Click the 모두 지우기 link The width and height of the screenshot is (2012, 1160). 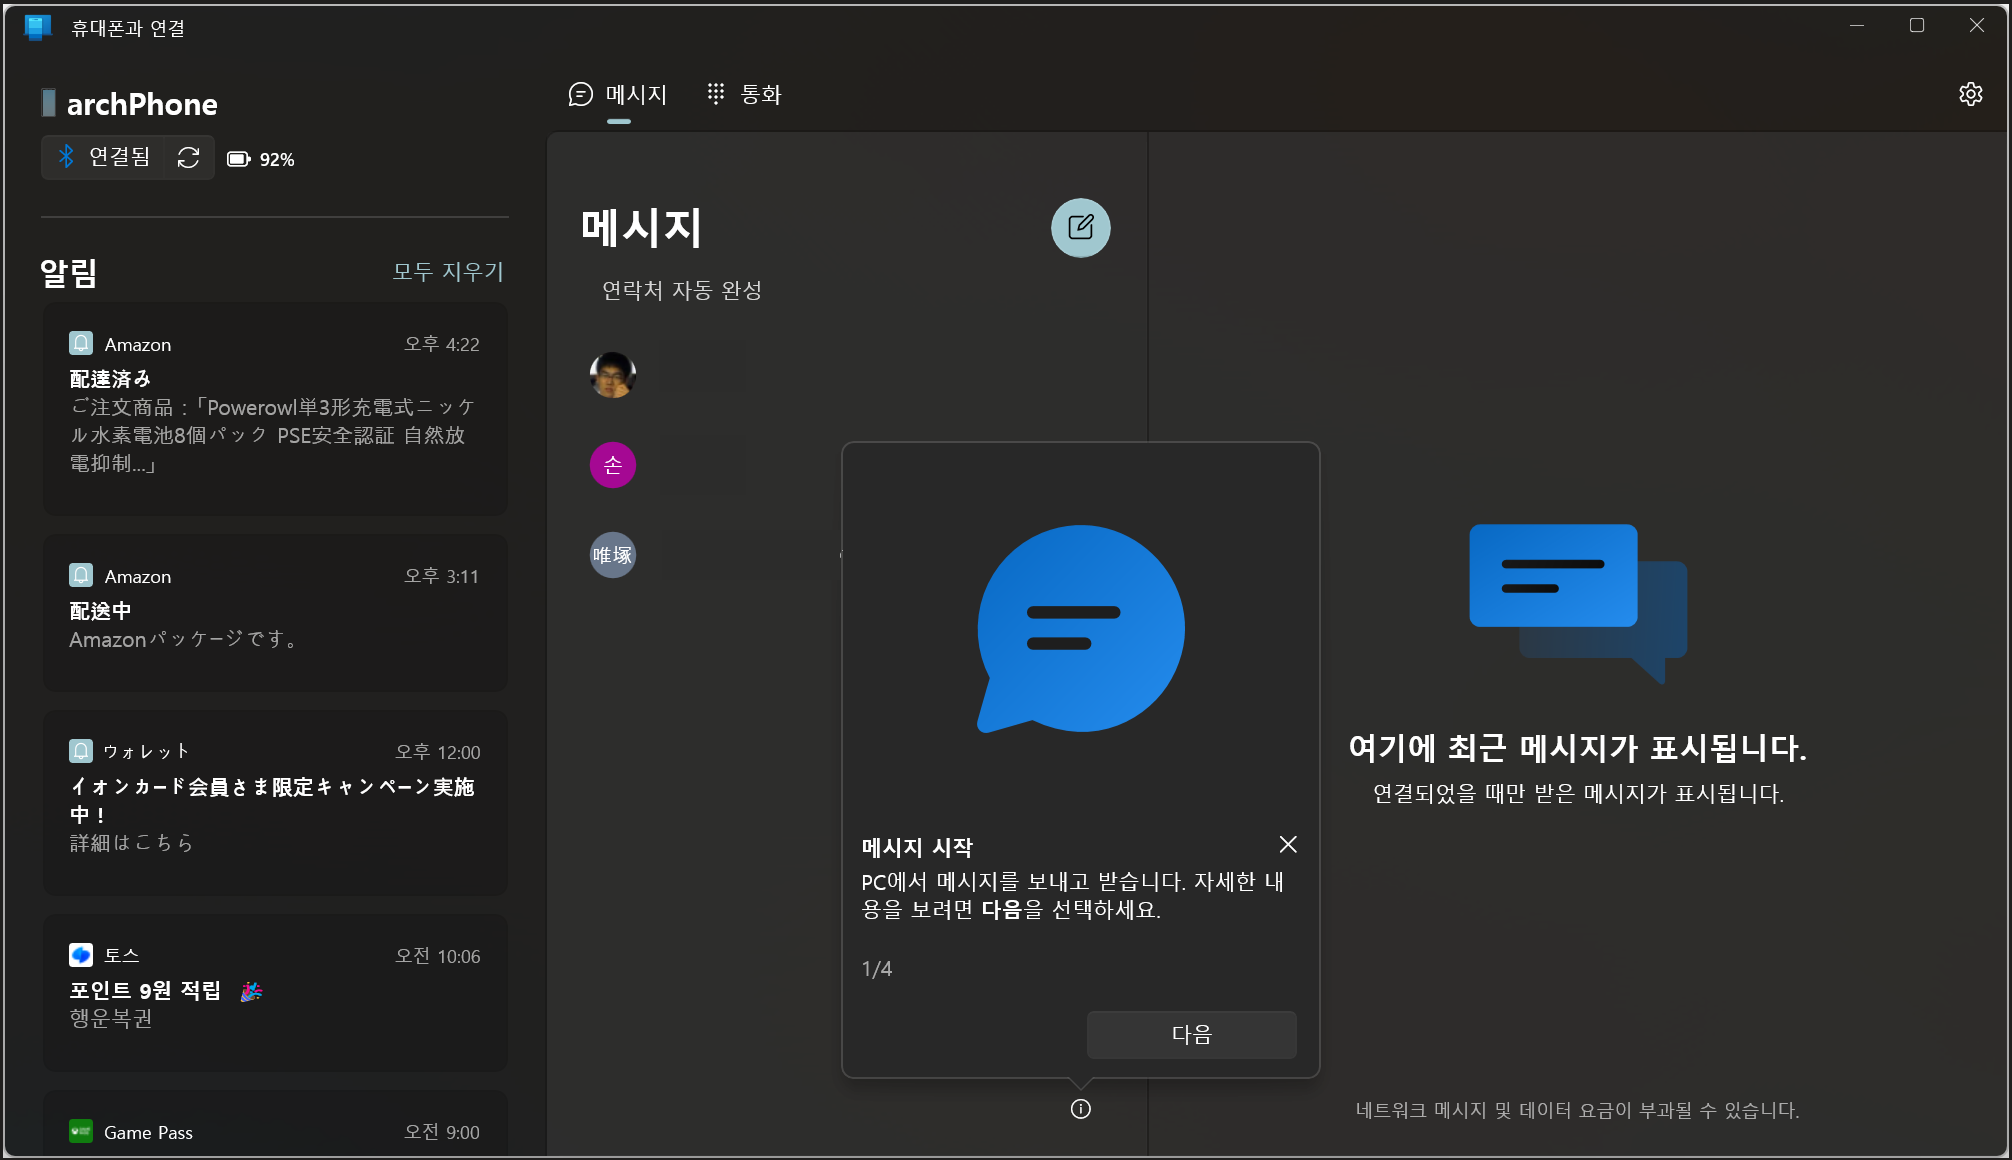click(448, 271)
